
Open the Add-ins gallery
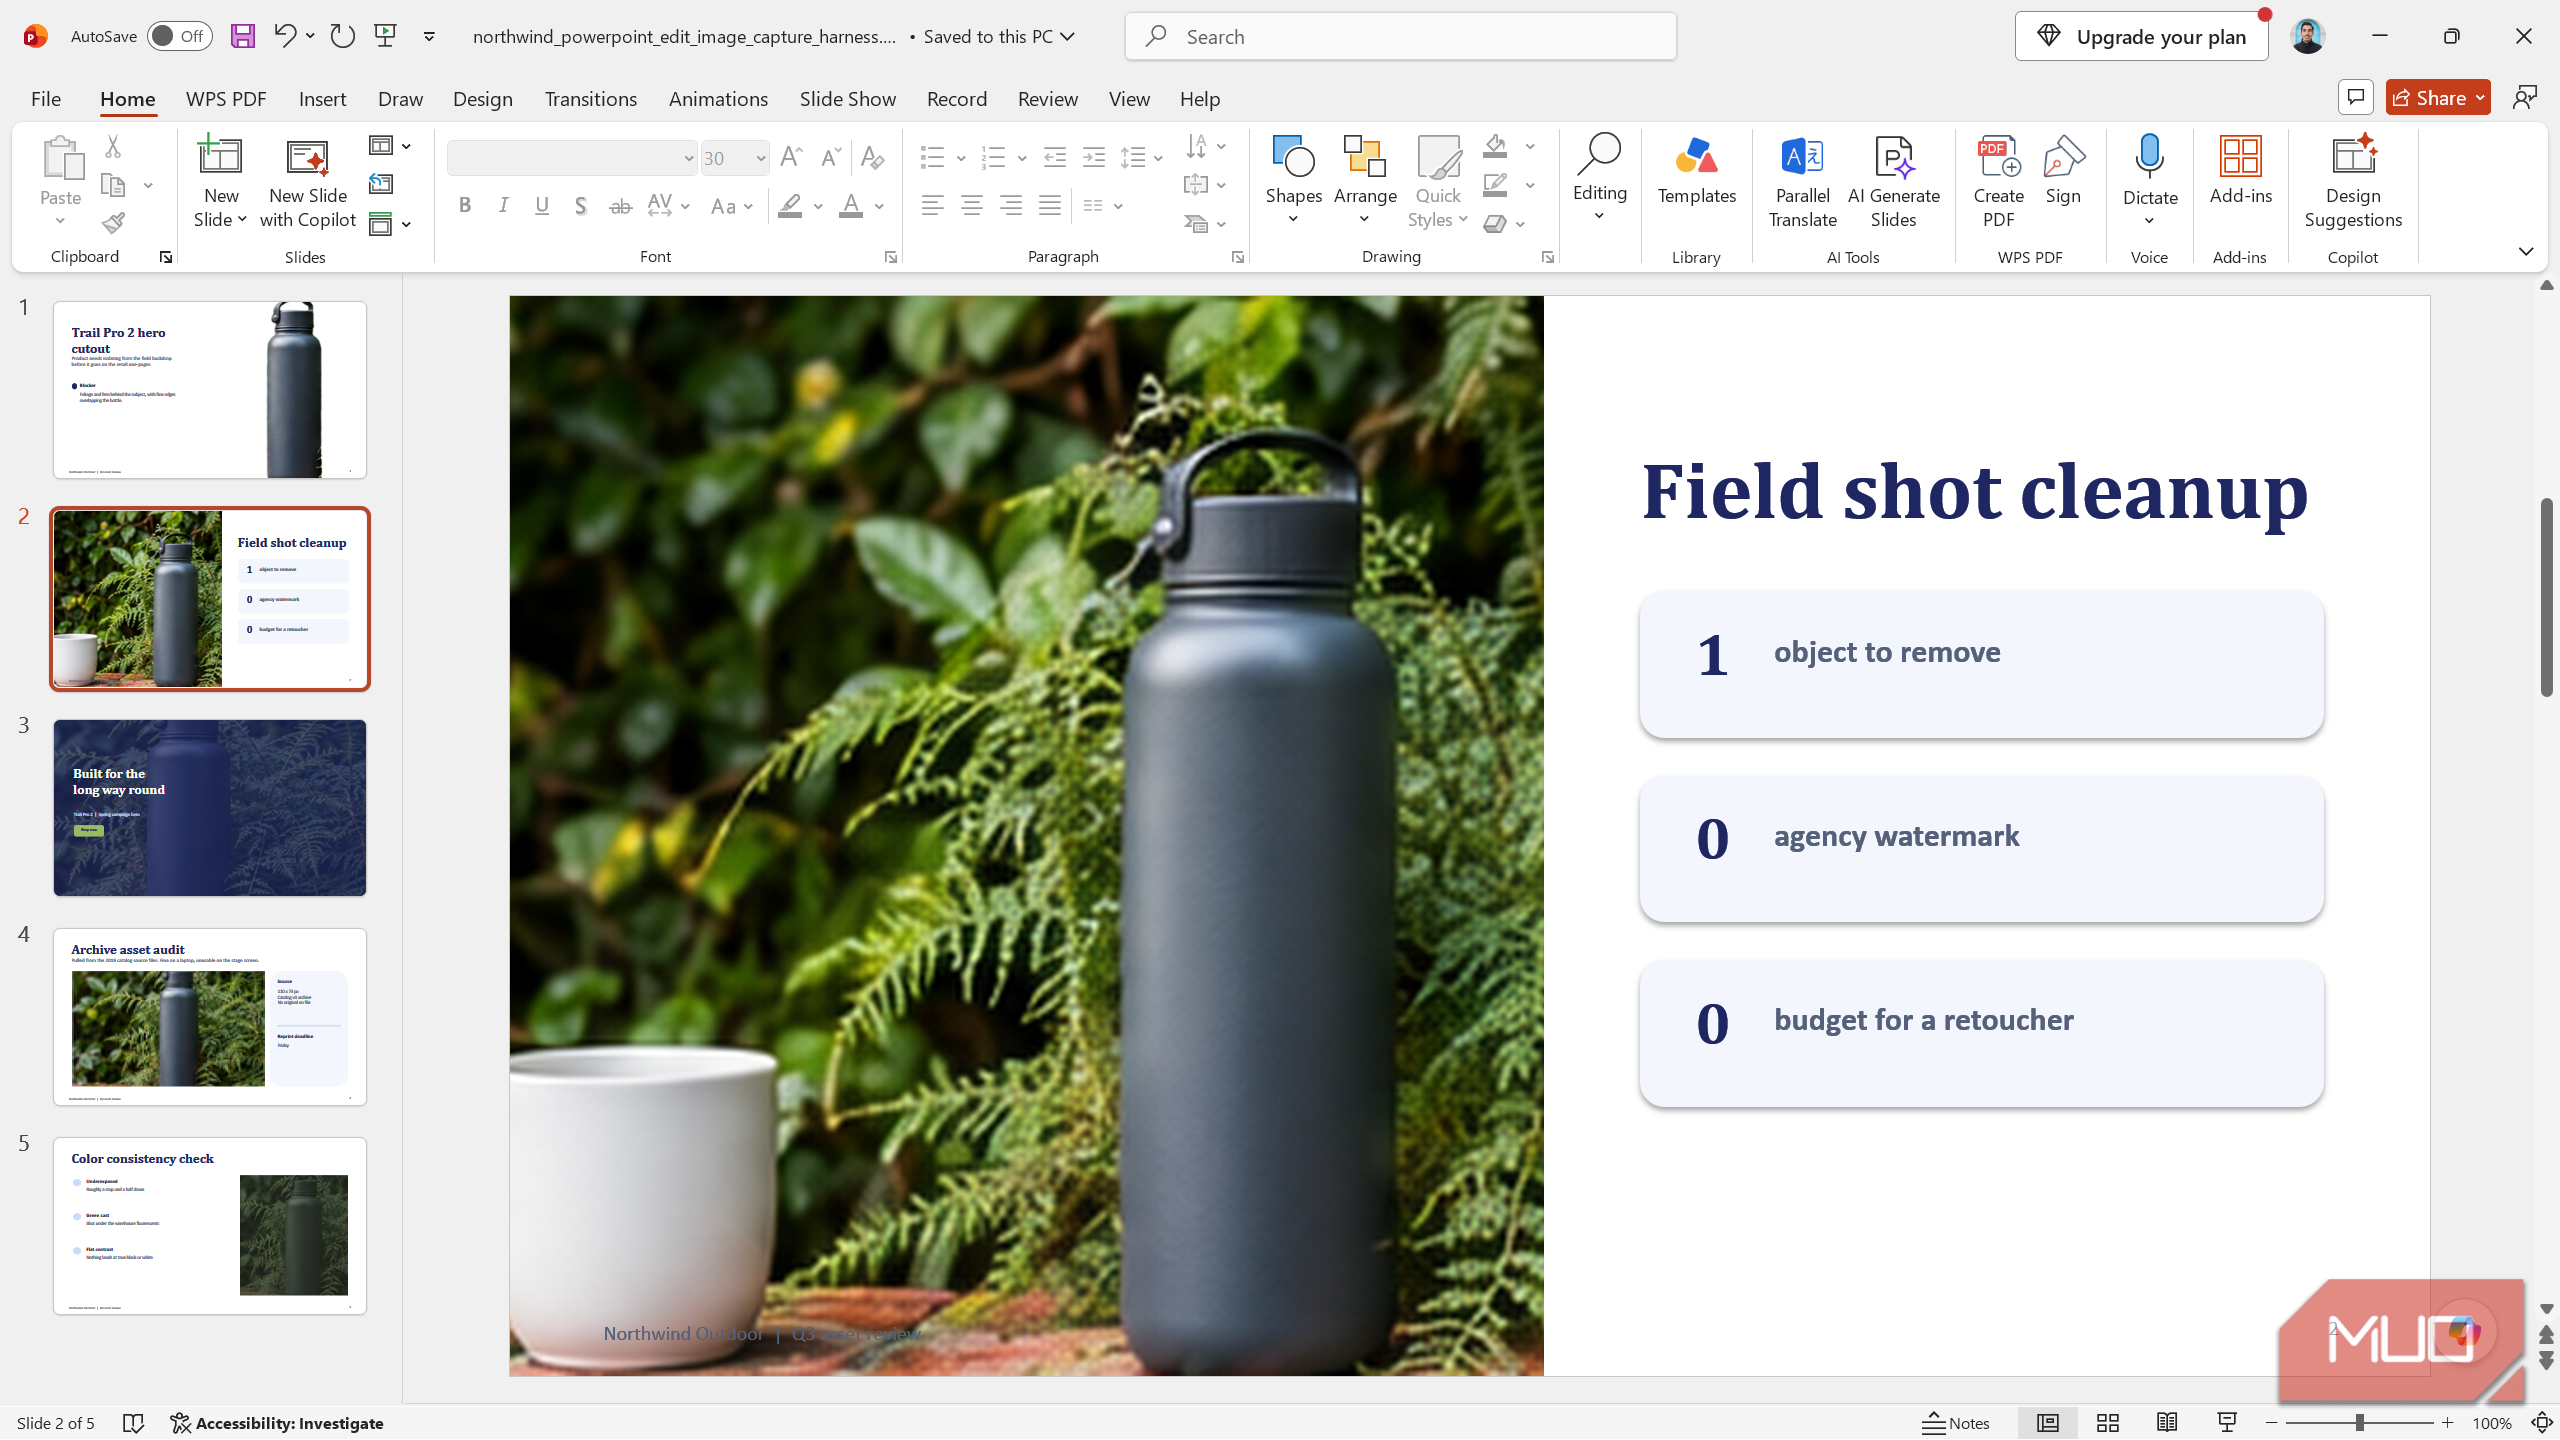(2240, 170)
